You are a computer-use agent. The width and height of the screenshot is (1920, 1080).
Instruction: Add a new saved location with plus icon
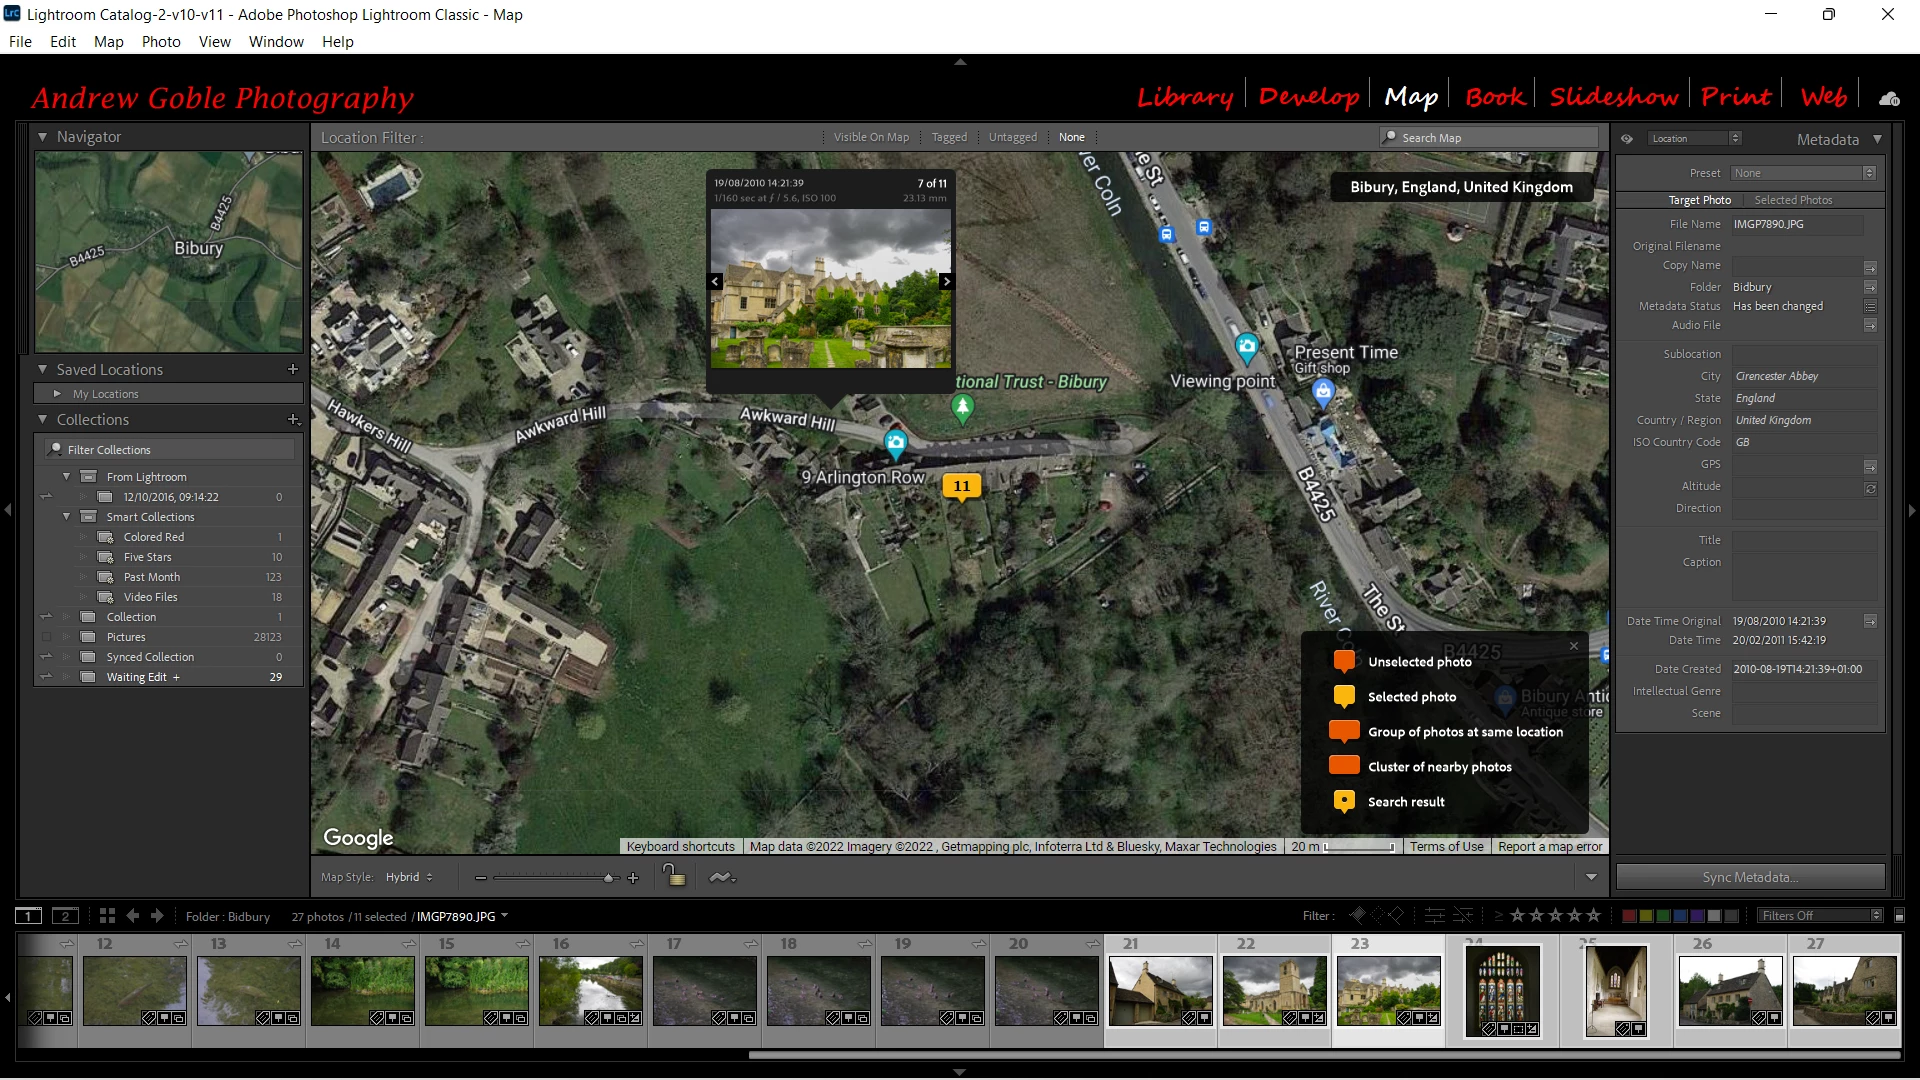293,369
